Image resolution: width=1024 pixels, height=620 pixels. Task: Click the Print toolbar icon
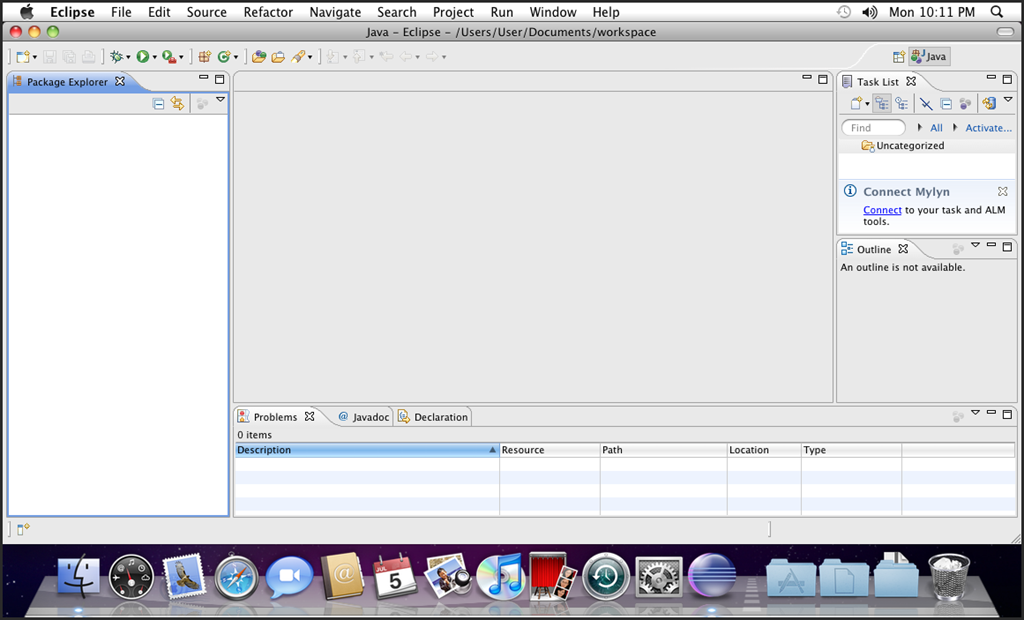[x=88, y=57]
